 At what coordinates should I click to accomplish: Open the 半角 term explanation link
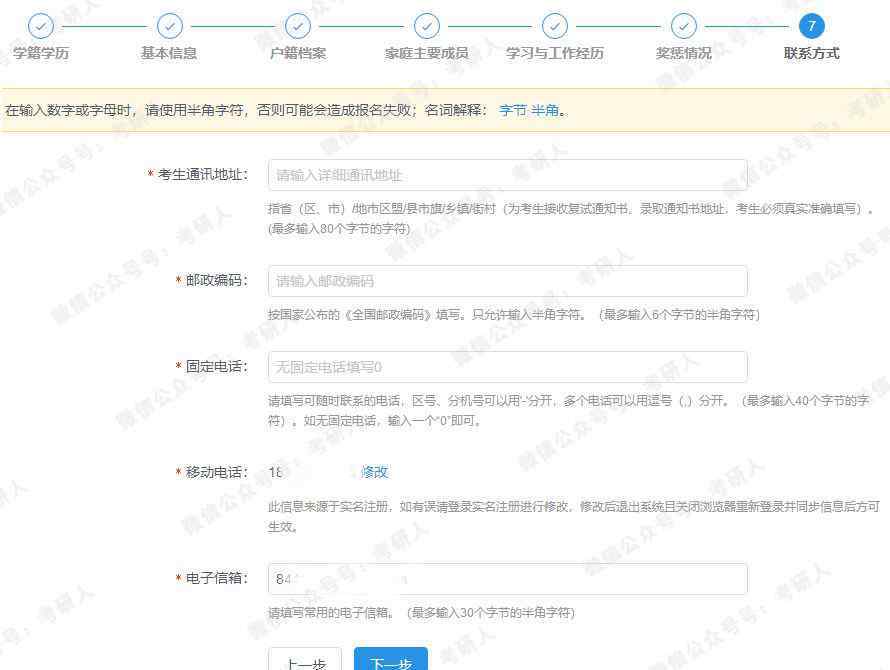(545, 110)
